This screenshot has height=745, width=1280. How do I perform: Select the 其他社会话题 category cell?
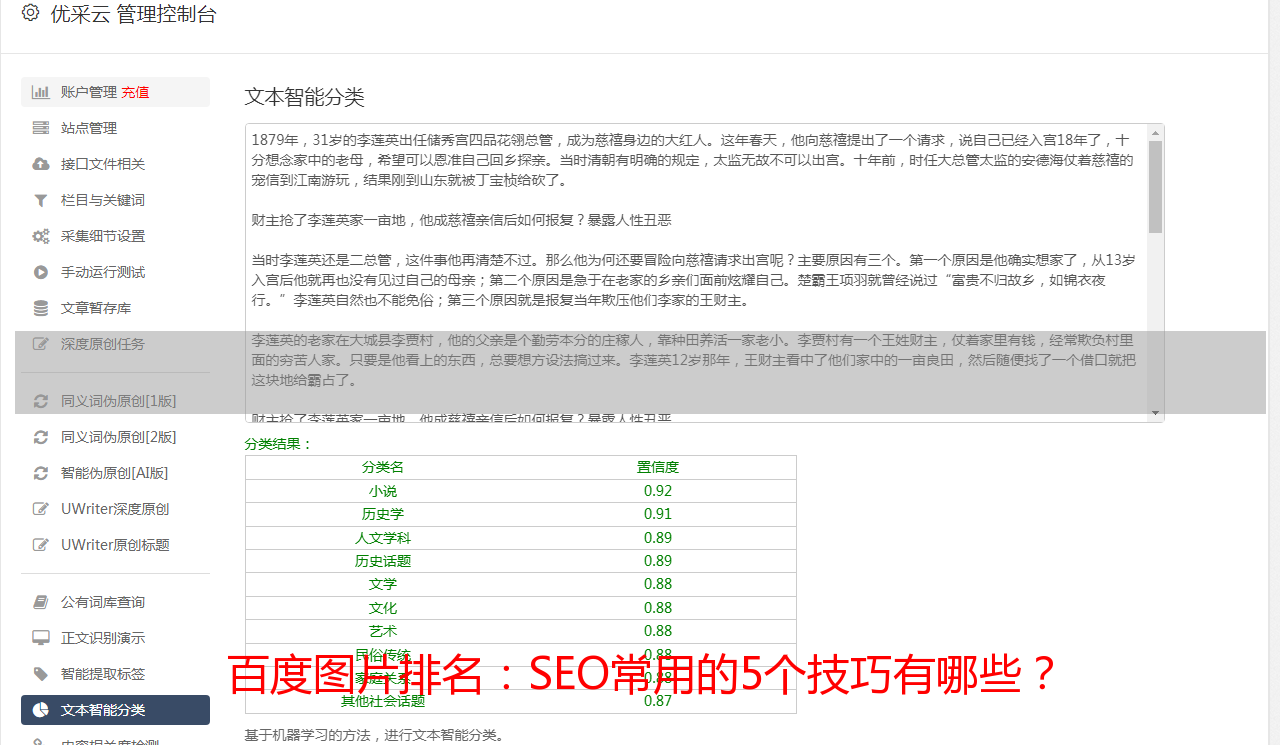click(383, 702)
